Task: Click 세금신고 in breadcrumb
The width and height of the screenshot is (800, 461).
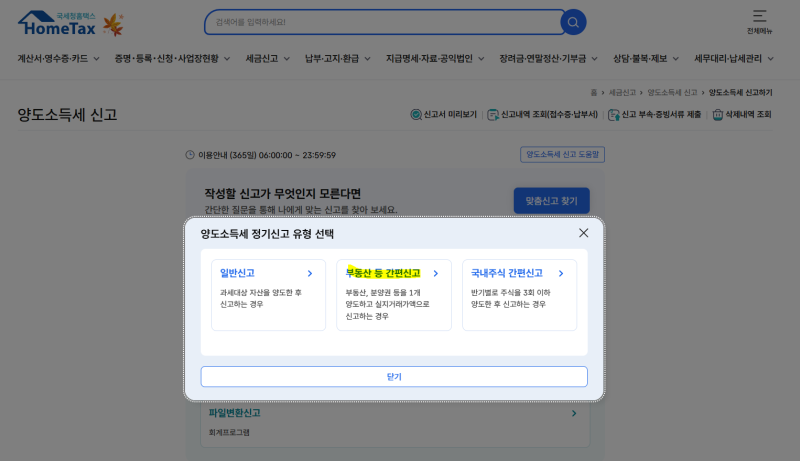Action: click(622, 92)
